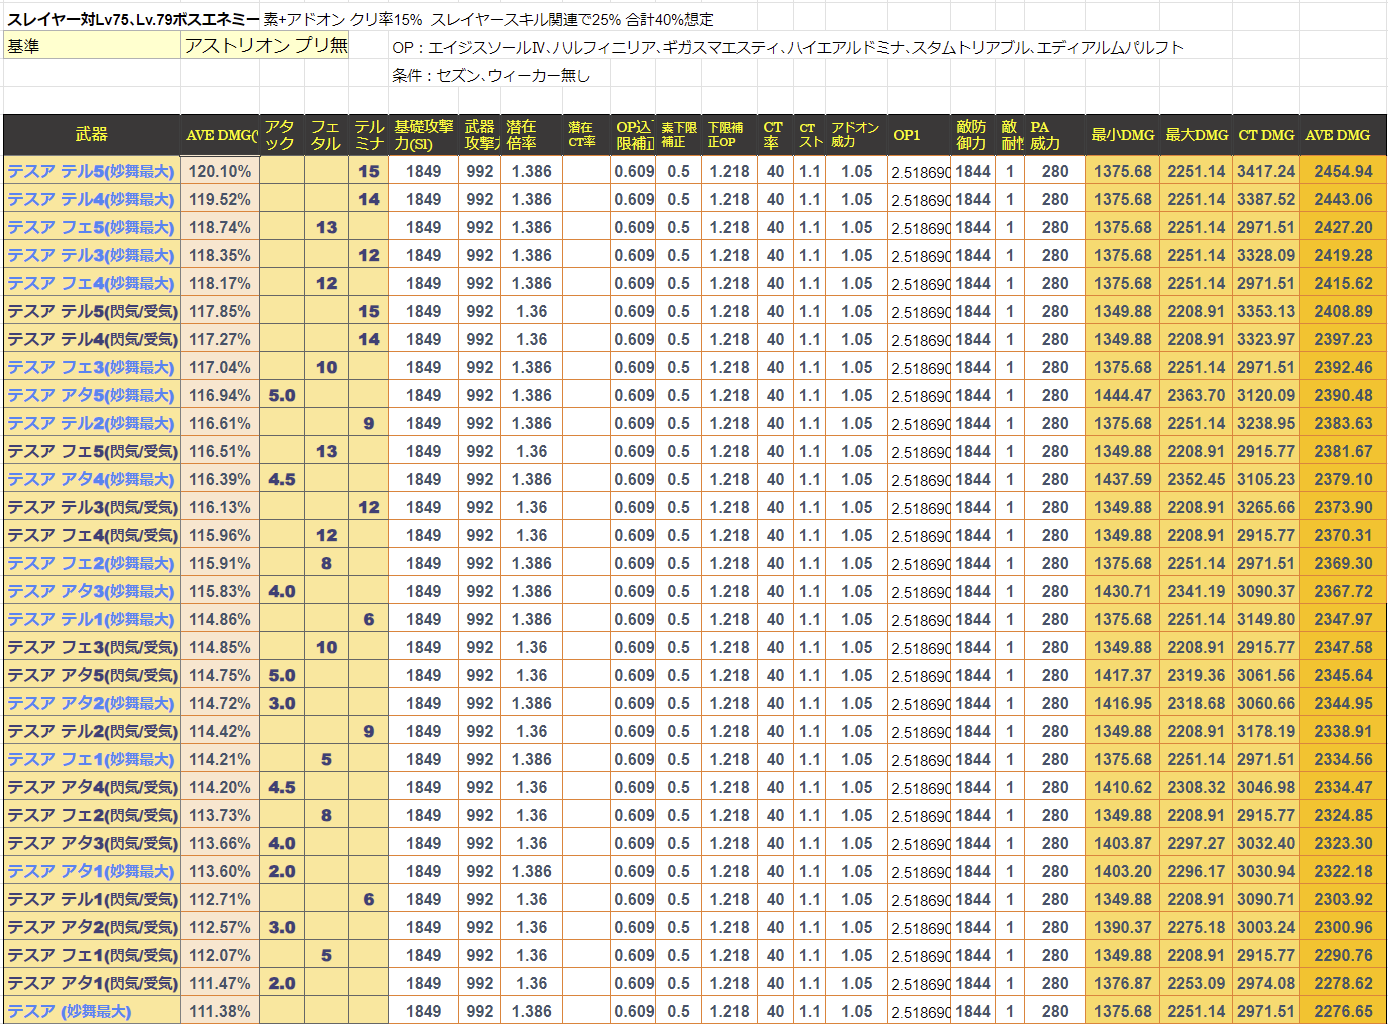Select the 2443.06 cell
This screenshot has width=1388, height=1024.
tap(1343, 199)
